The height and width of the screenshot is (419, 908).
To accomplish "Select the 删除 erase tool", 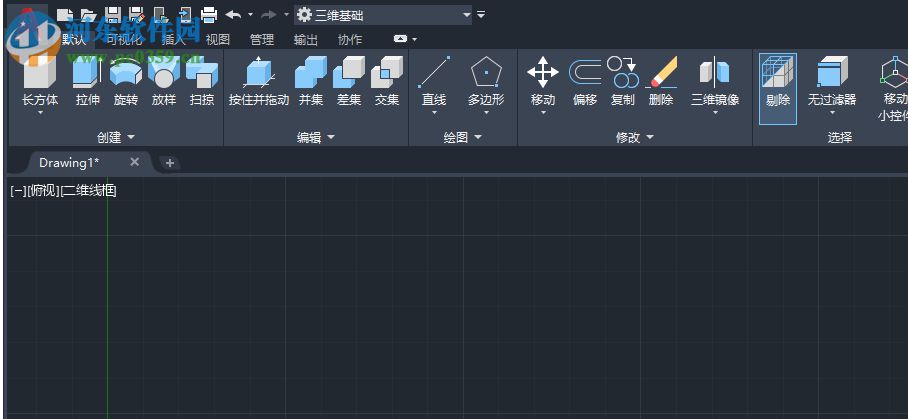I will point(661,82).
